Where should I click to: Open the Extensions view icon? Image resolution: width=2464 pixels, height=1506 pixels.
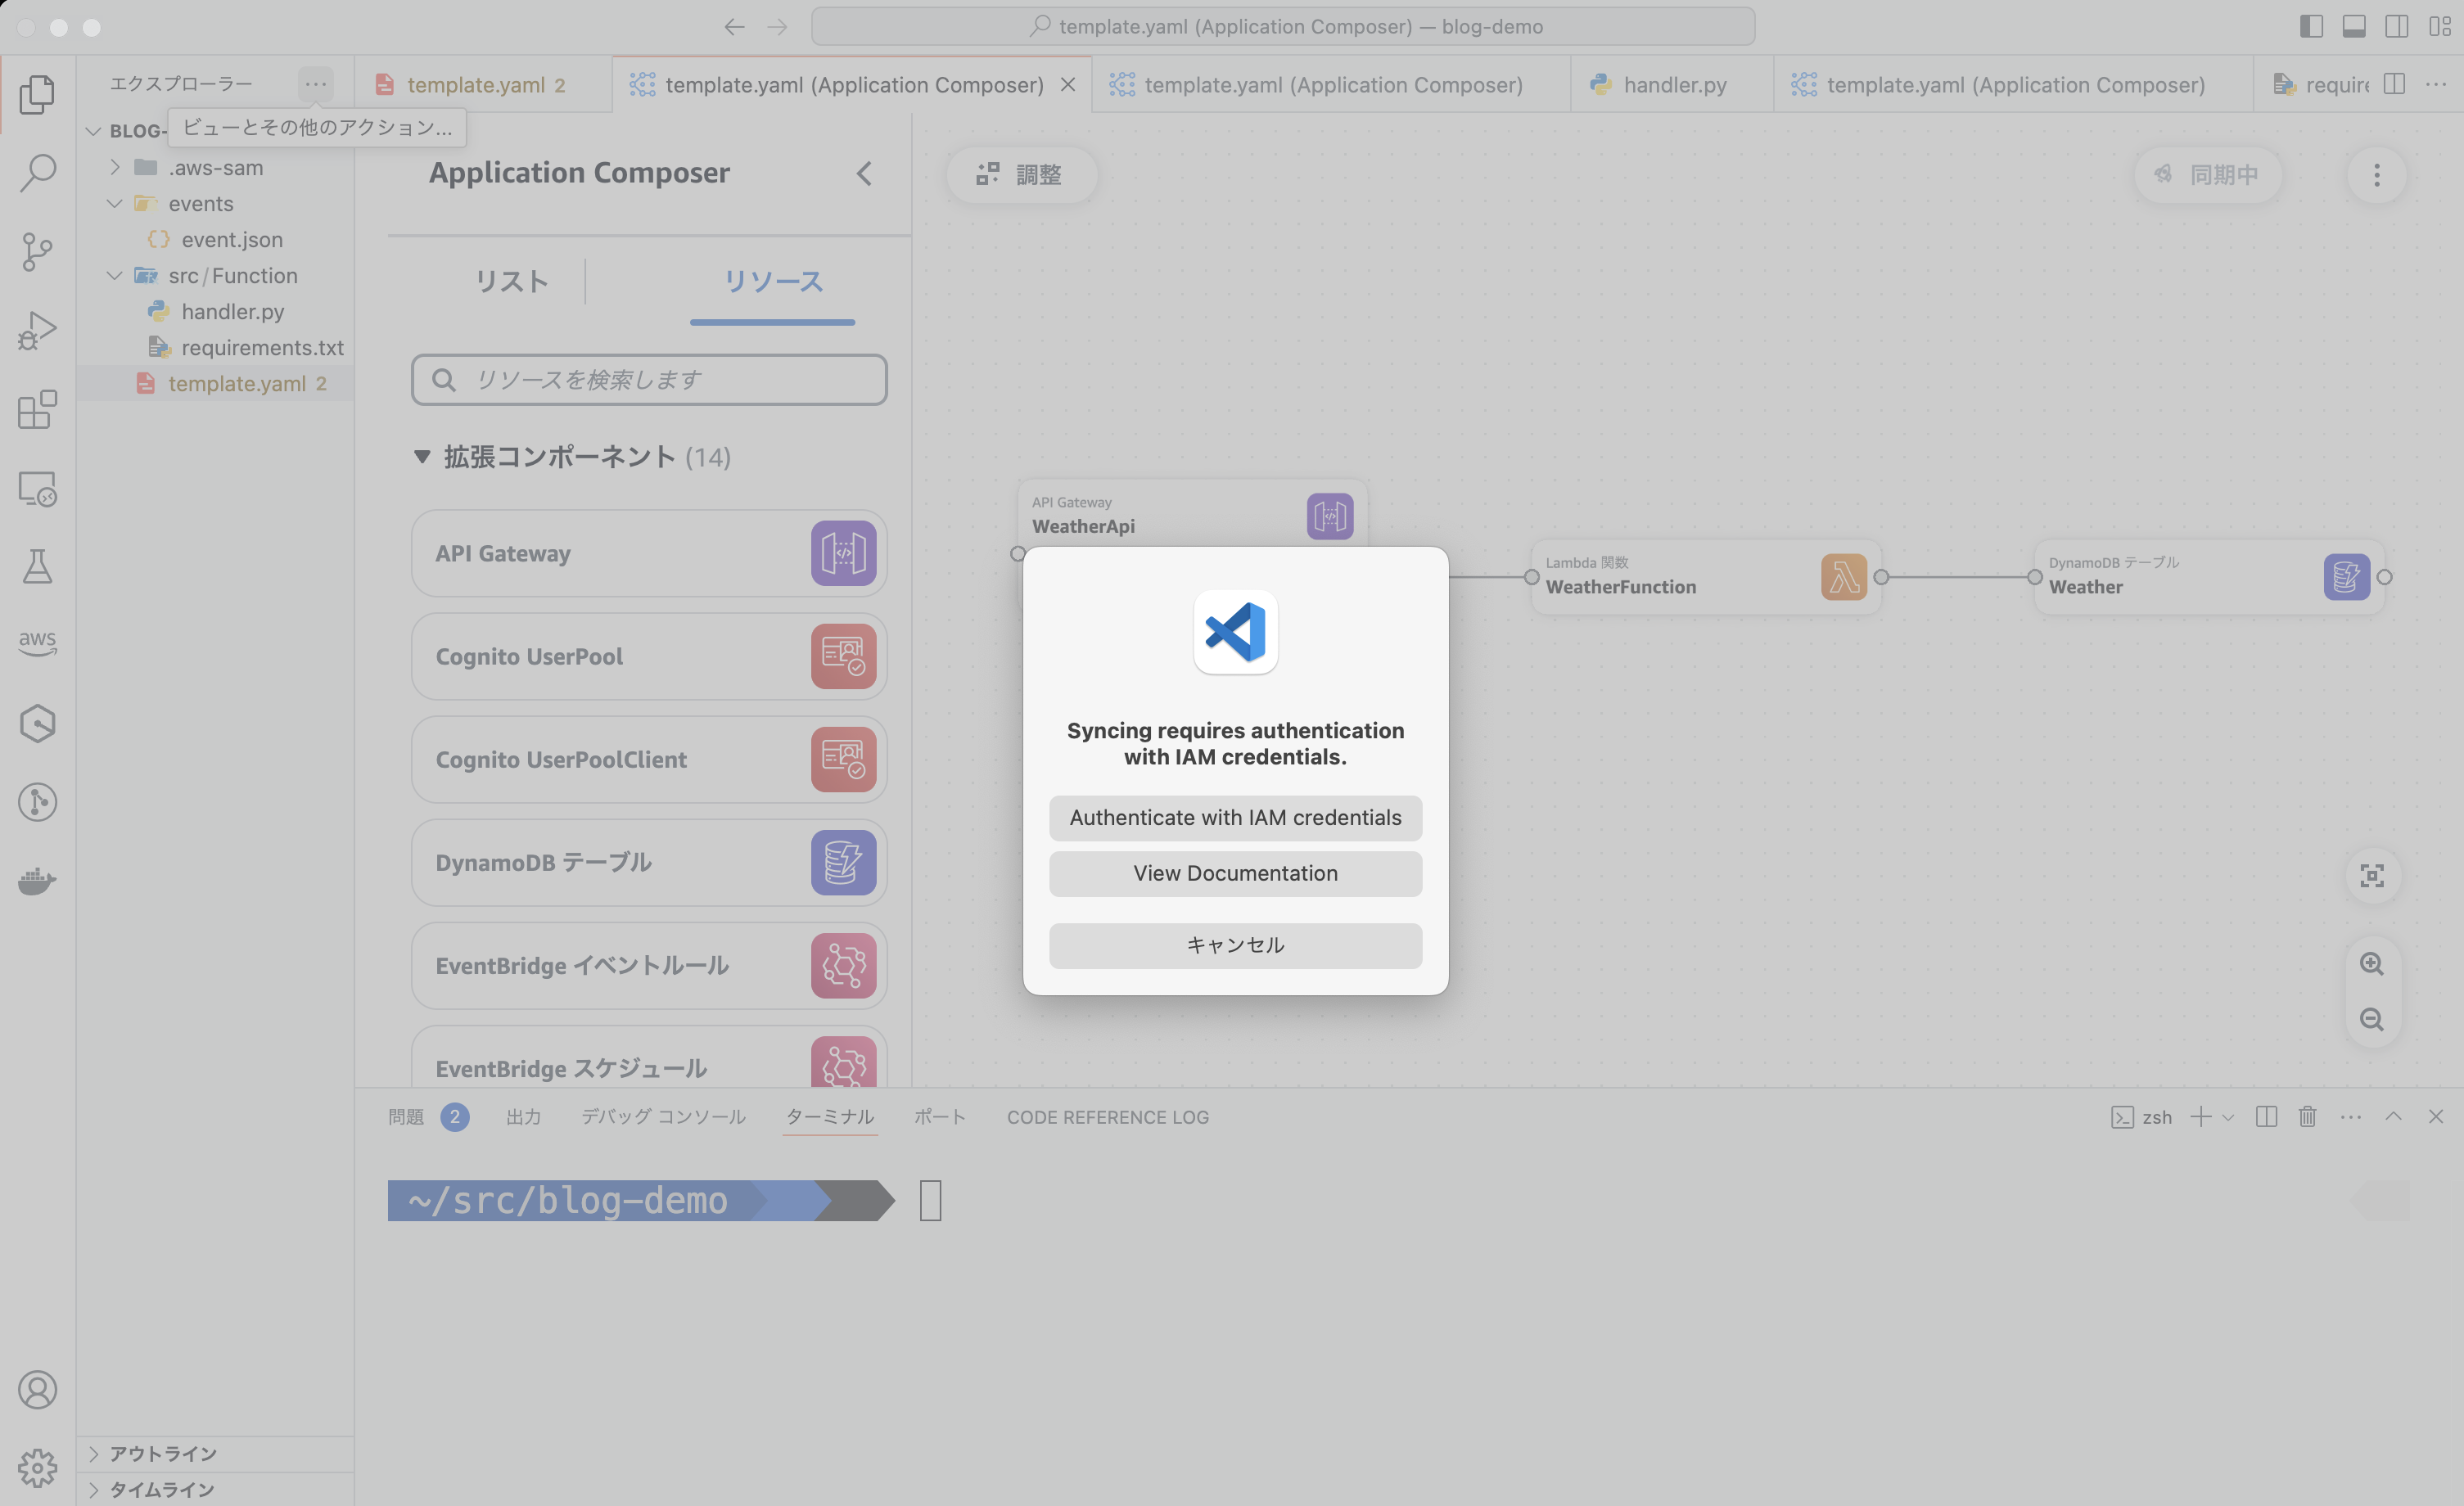(x=37, y=409)
